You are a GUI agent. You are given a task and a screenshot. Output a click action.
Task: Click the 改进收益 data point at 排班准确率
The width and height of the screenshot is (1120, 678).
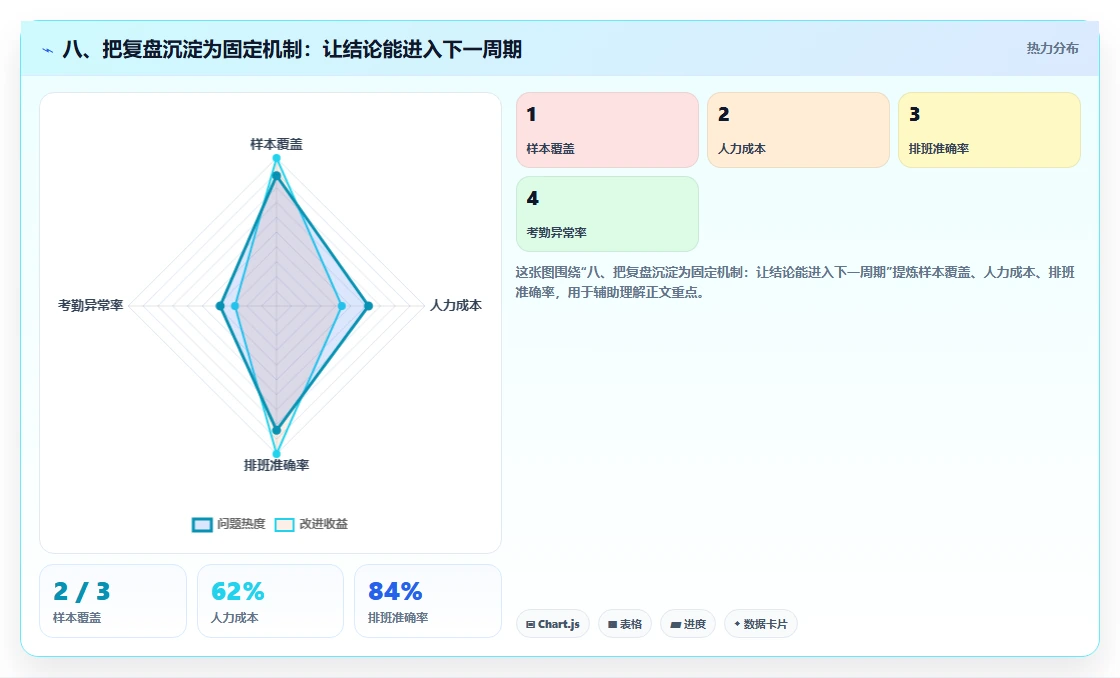click(276, 454)
